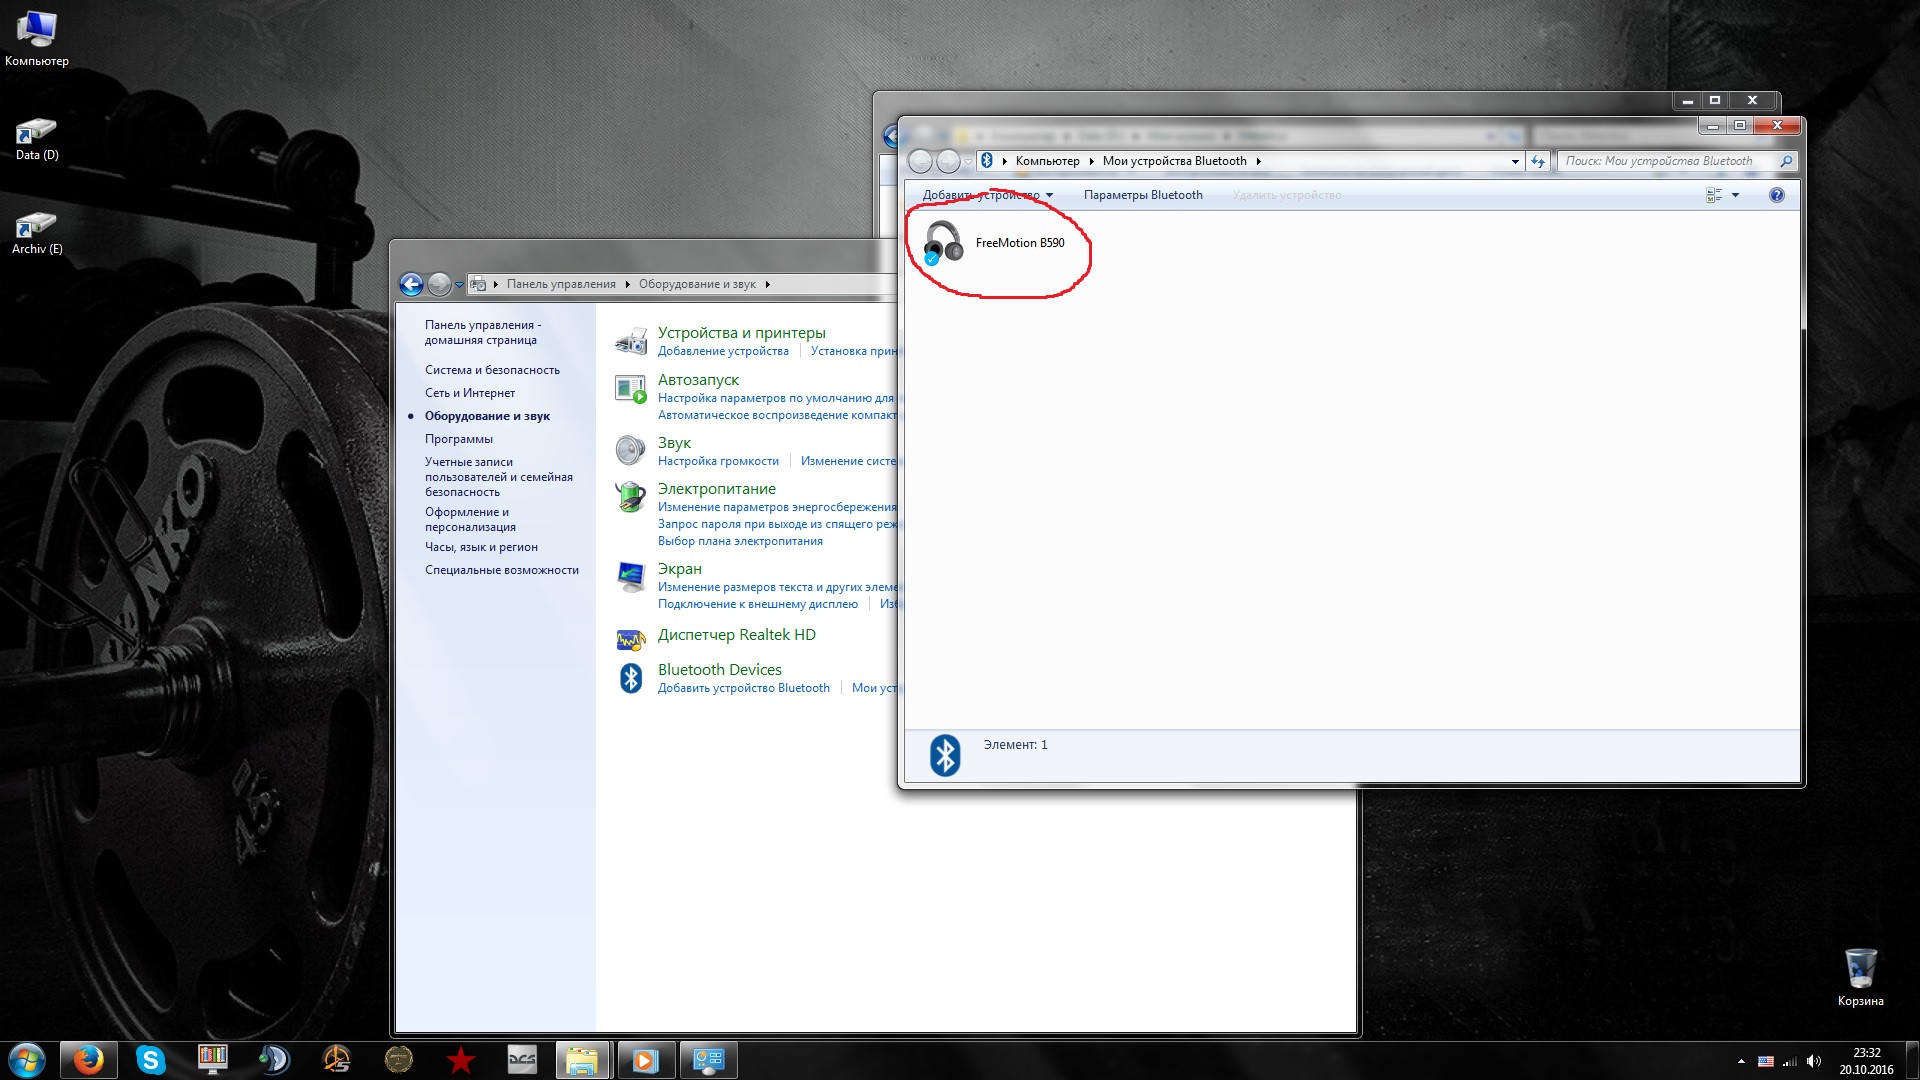Click 'Подключение к внешнему дисплею' link
1920x1080 pixels.
tap(757, 604)
